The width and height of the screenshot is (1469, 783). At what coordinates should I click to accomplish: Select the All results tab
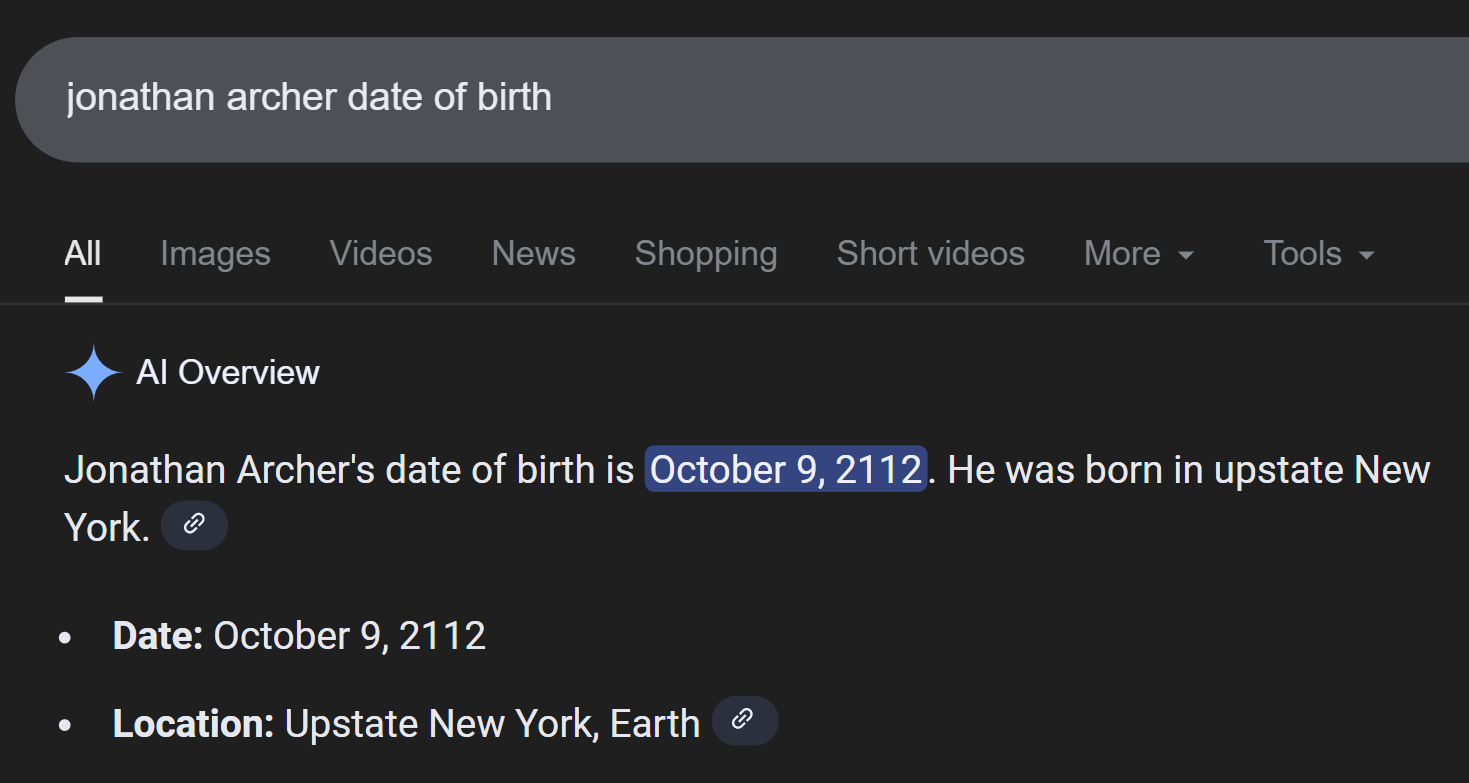(83, 254)
